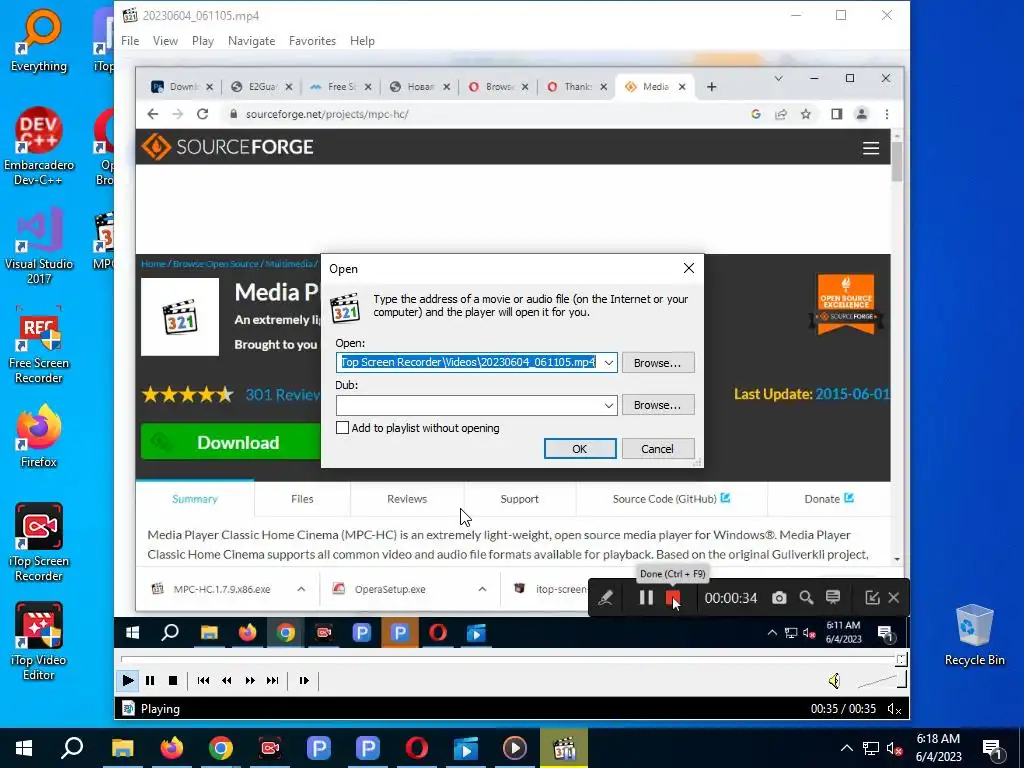Expand OperaSetup.exe download chevron
1024x768 pixels.
pyautogui.click(x=482, y=589)
